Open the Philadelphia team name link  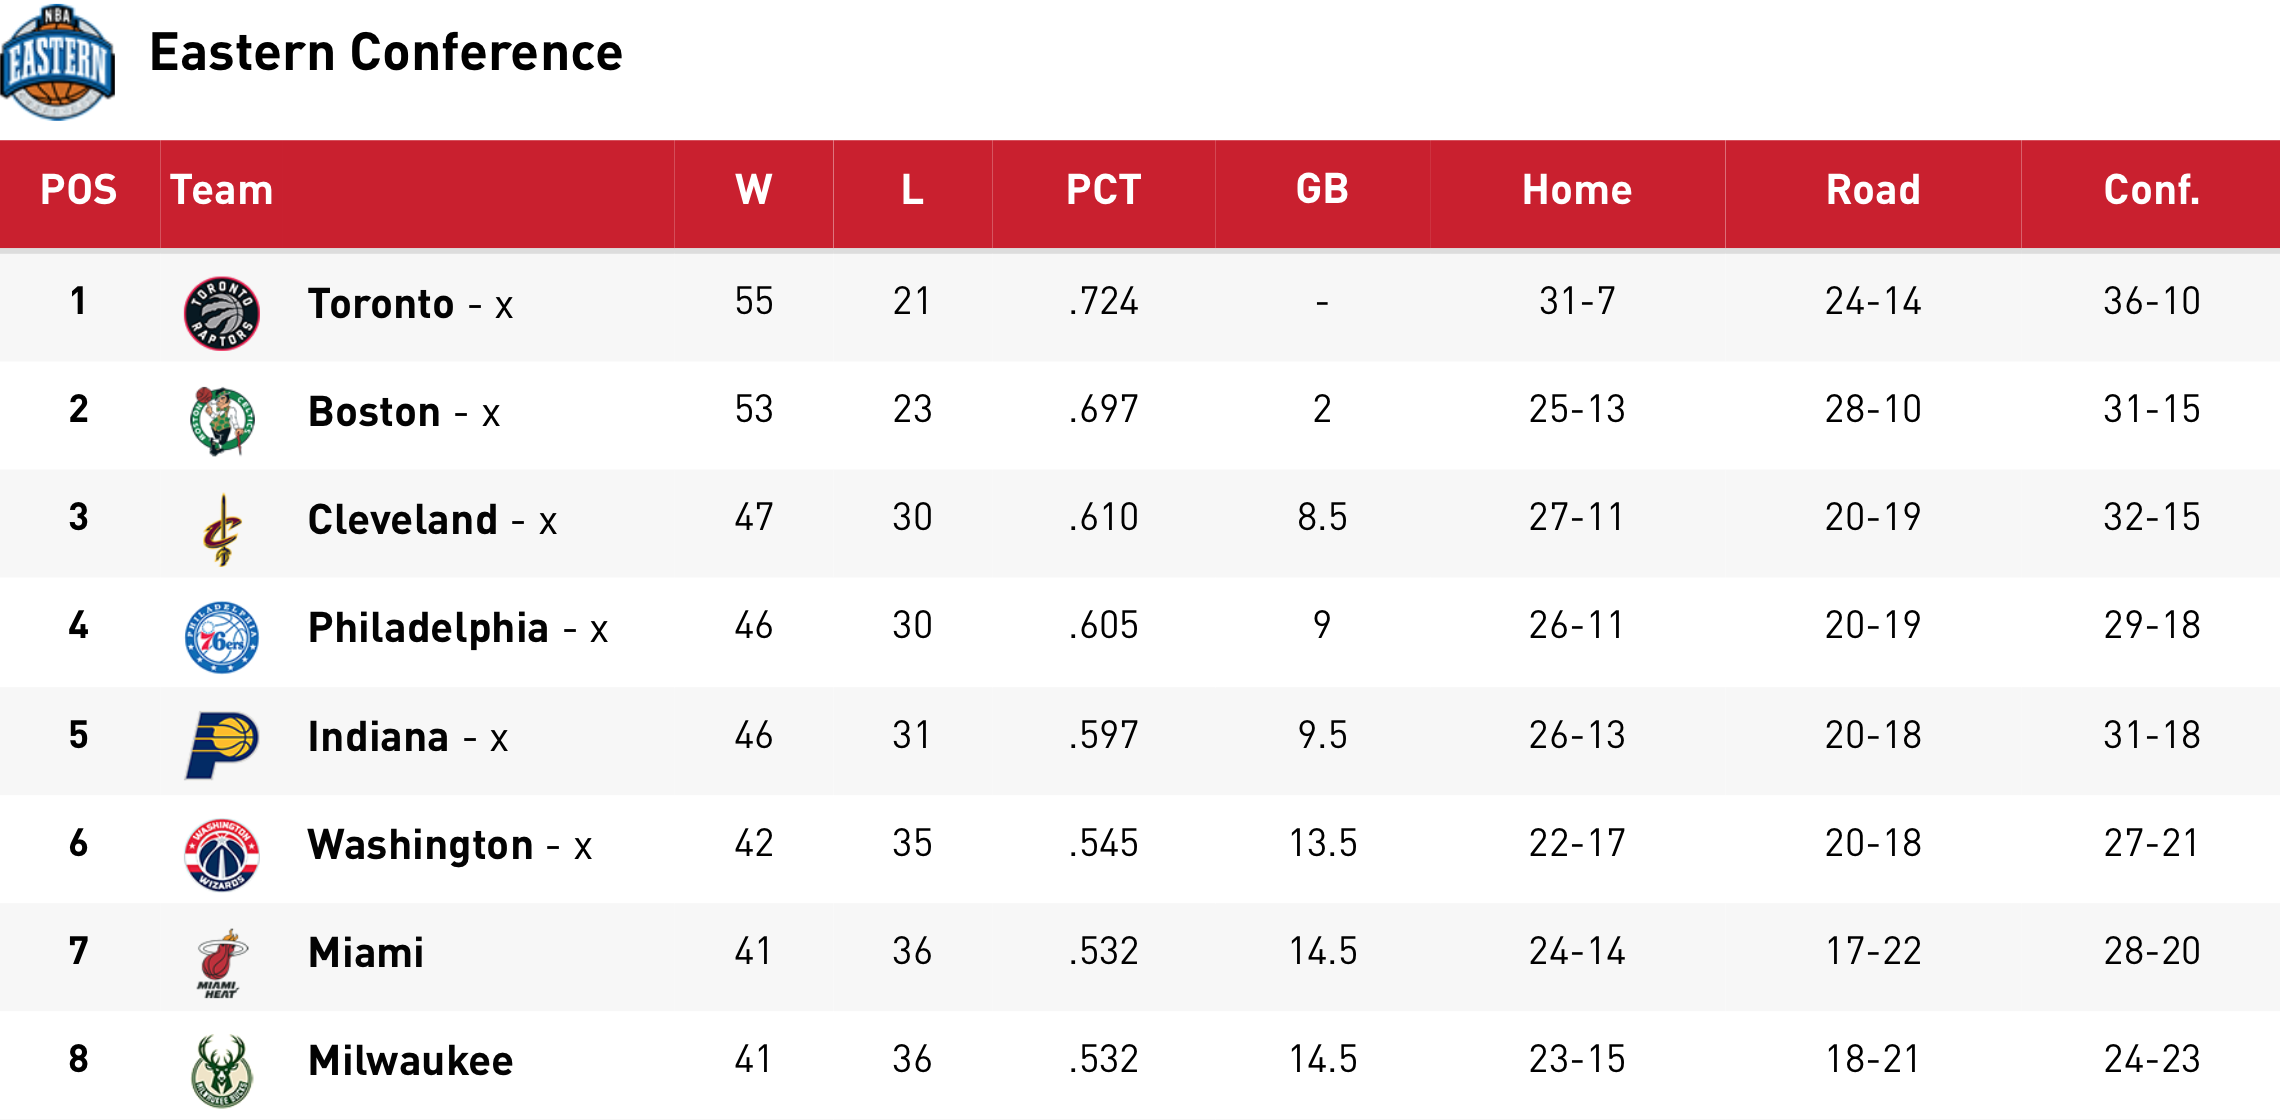tap(428, 628)
